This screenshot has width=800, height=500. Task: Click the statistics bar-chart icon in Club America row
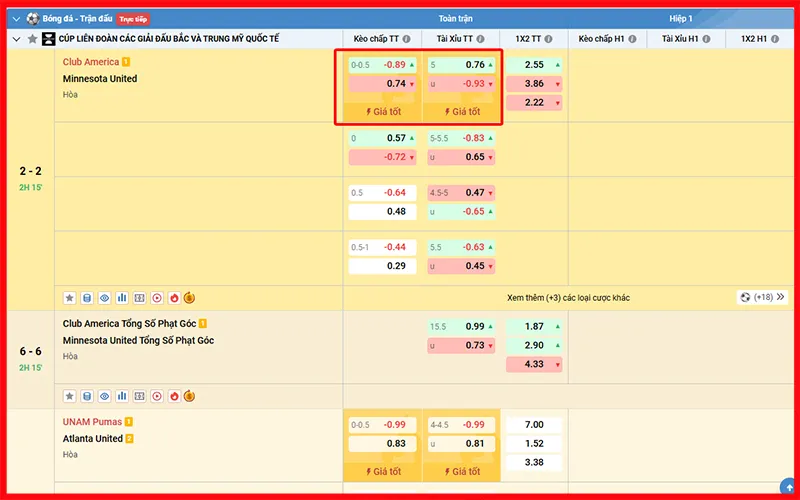[122, 297]
